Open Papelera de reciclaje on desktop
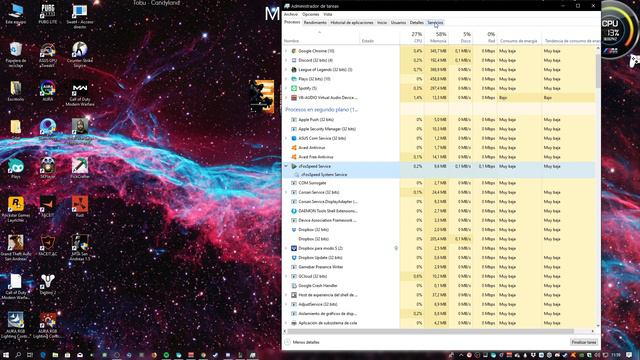The width and height of the screenshot is (640, 360). 16,54
